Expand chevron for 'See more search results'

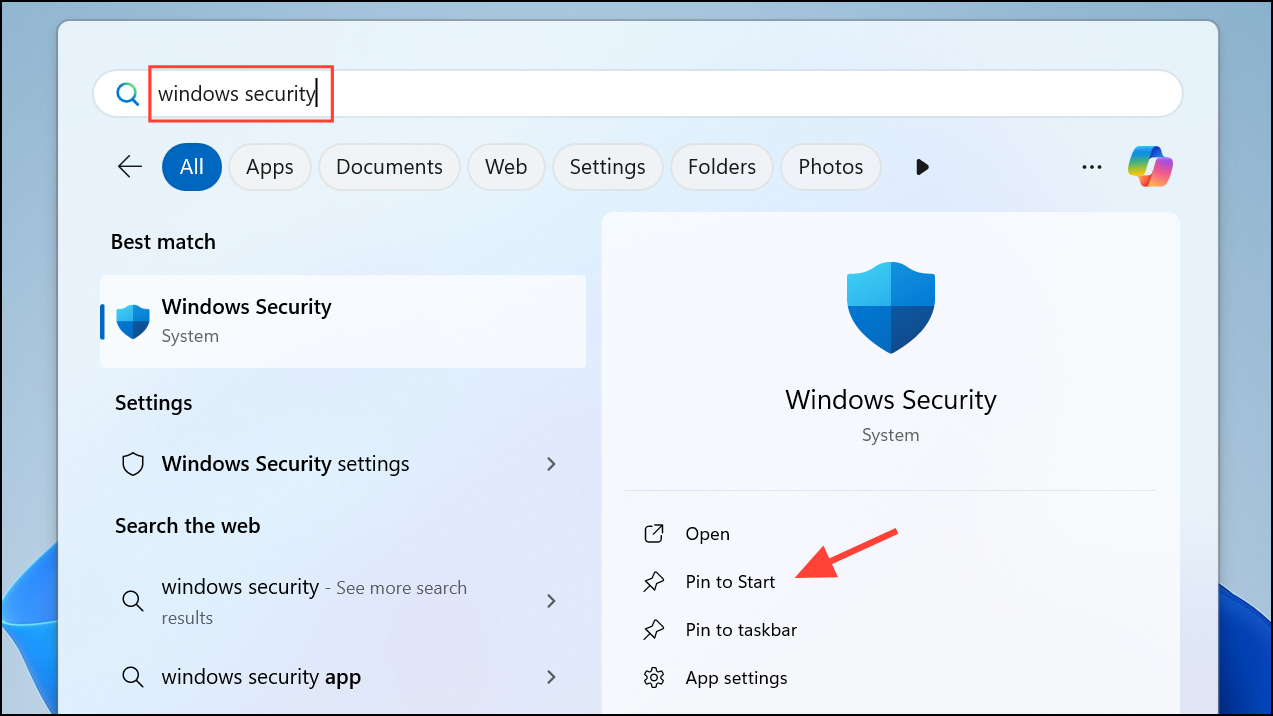pos(551,601)
